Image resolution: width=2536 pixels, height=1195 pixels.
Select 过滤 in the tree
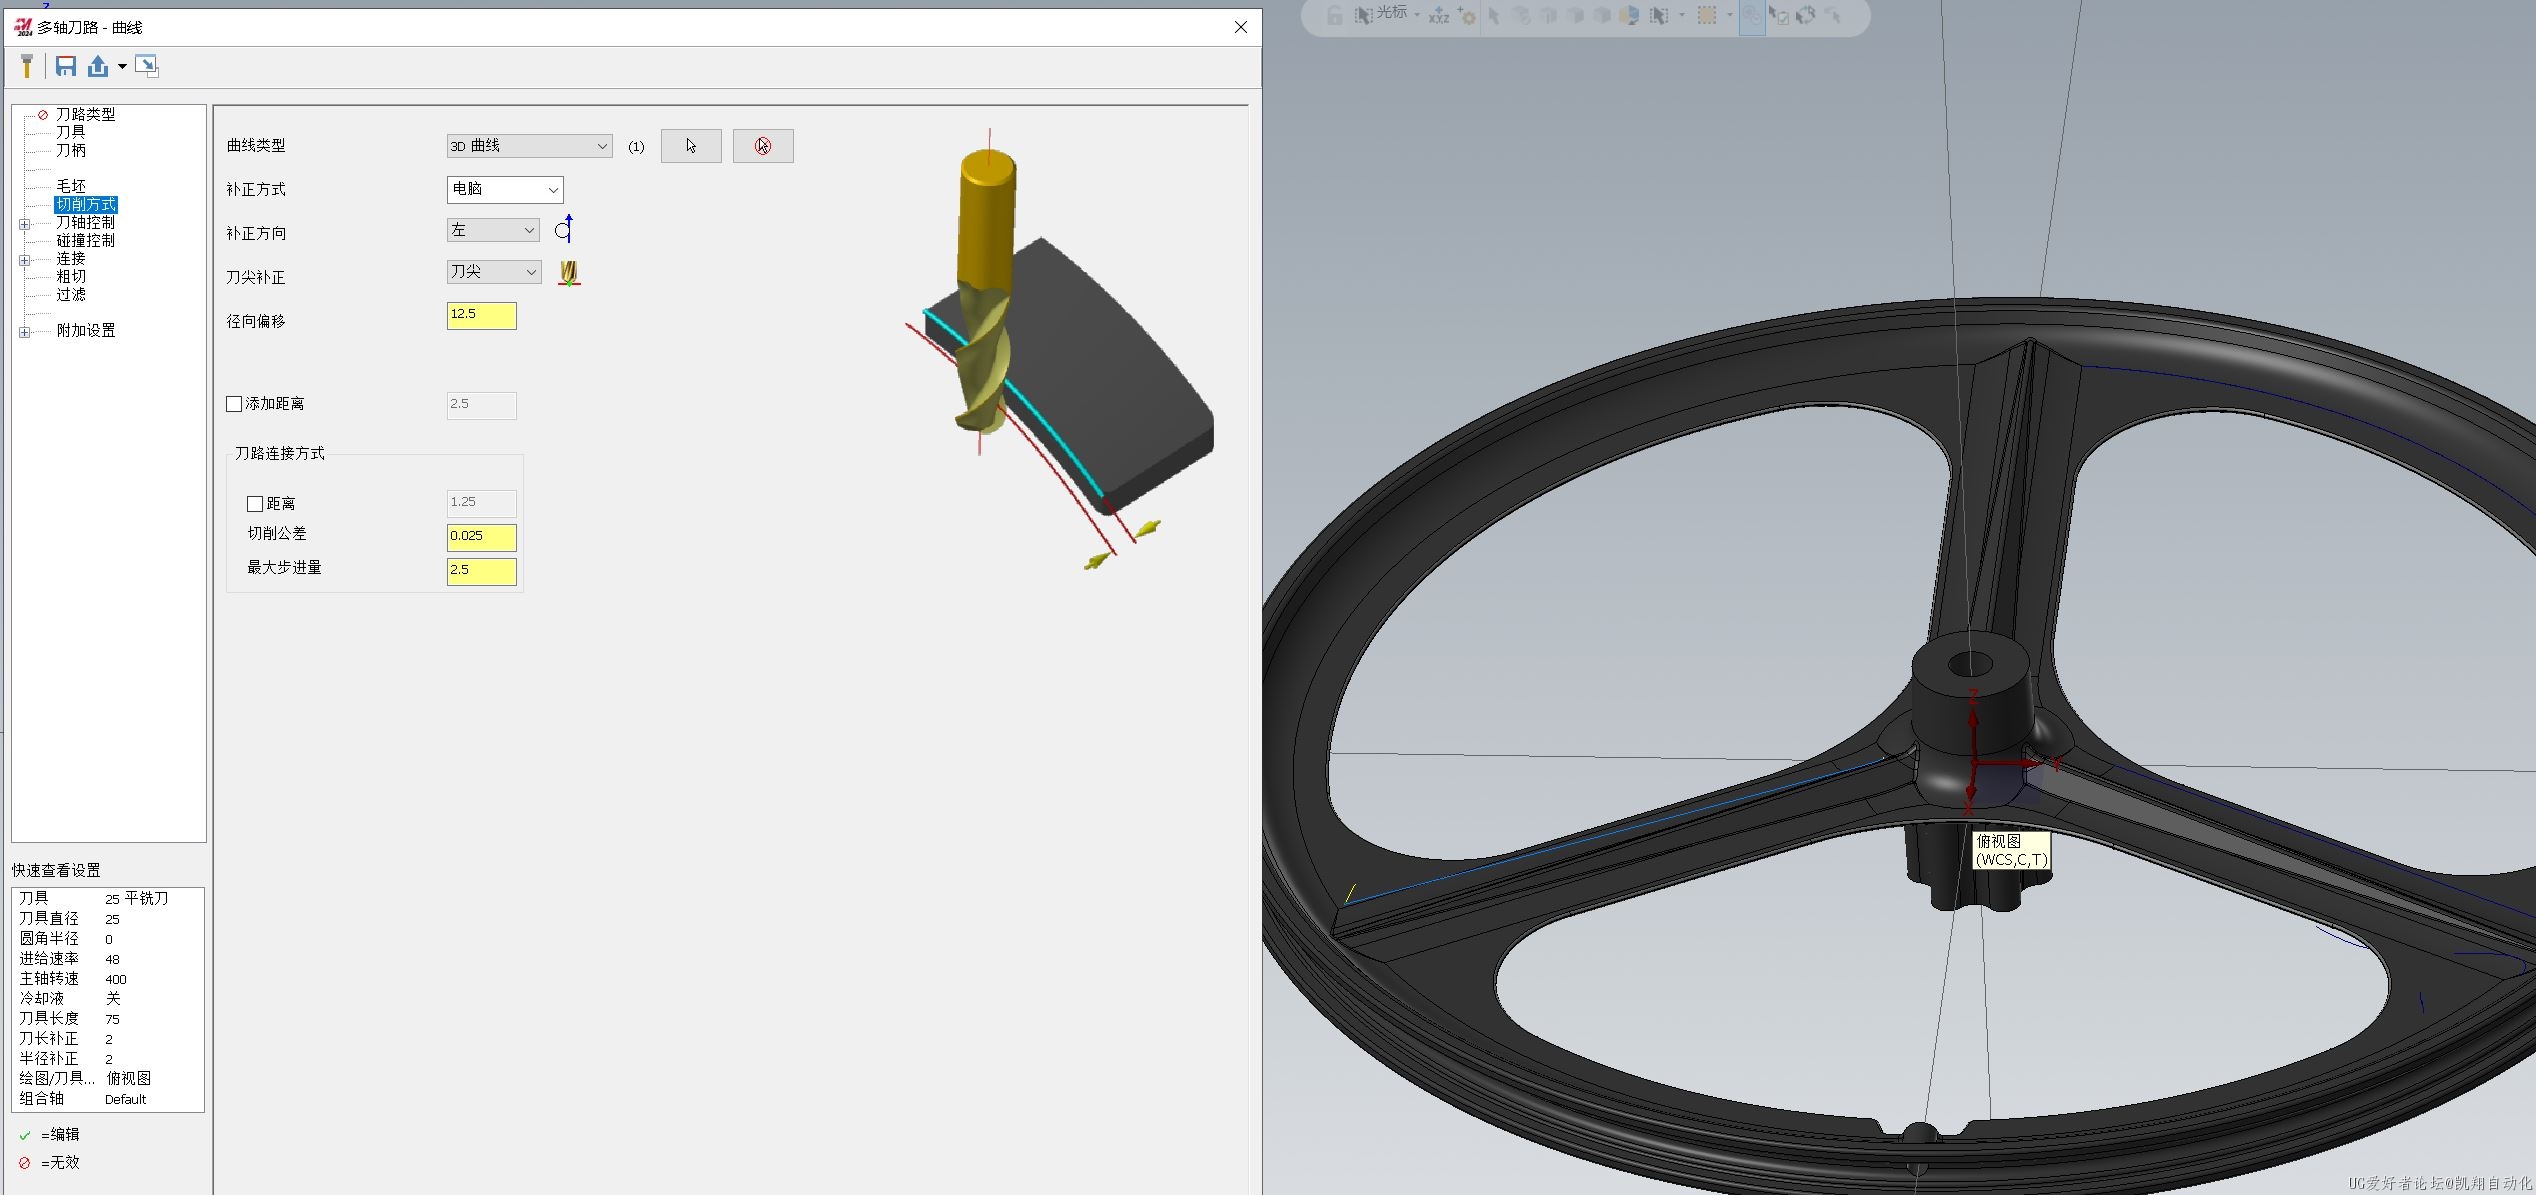click(x=70, y=294)
